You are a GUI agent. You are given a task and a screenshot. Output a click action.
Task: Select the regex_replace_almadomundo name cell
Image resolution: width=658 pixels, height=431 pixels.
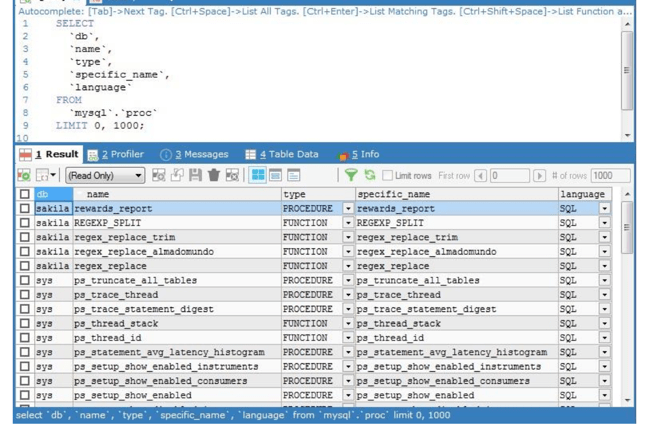(177, 252)
